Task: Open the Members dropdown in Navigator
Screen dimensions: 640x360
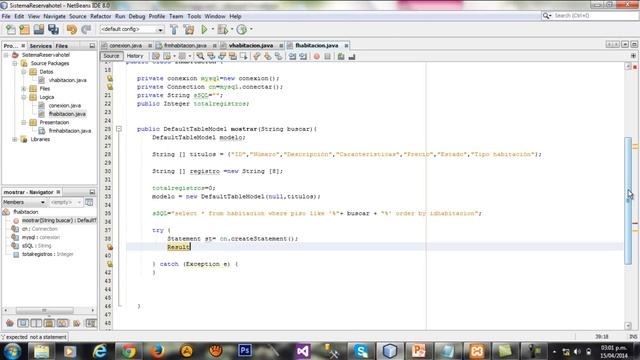Action: point(24,202)
